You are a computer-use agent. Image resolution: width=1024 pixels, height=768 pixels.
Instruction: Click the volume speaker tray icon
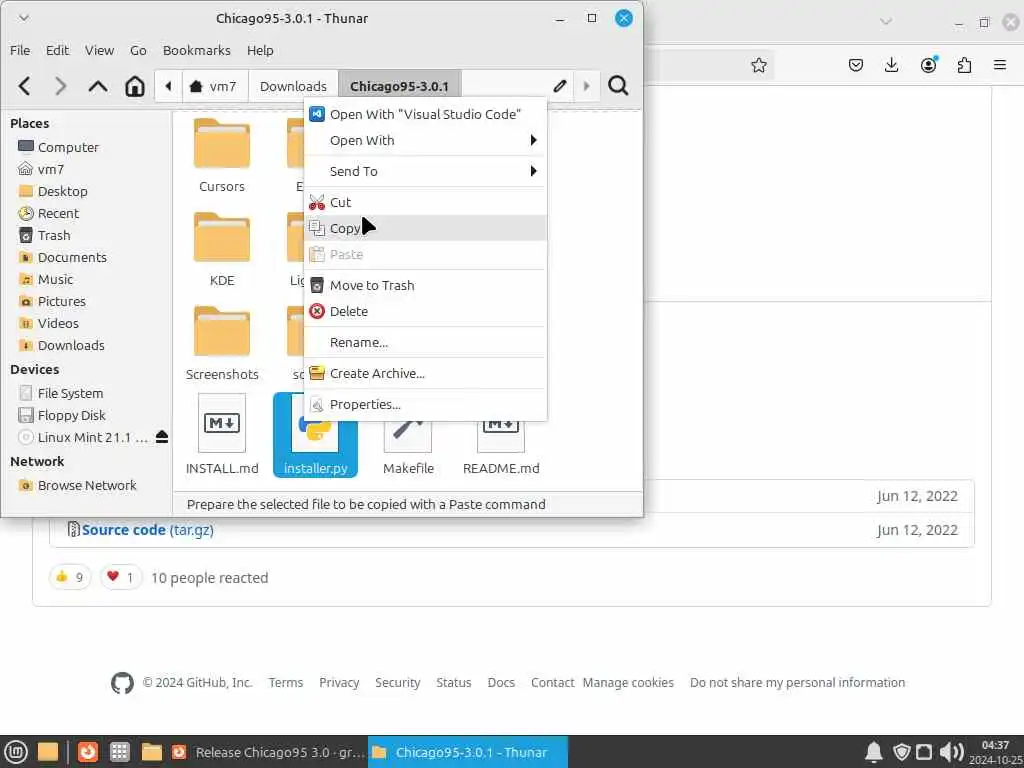(x=952, y=752)
